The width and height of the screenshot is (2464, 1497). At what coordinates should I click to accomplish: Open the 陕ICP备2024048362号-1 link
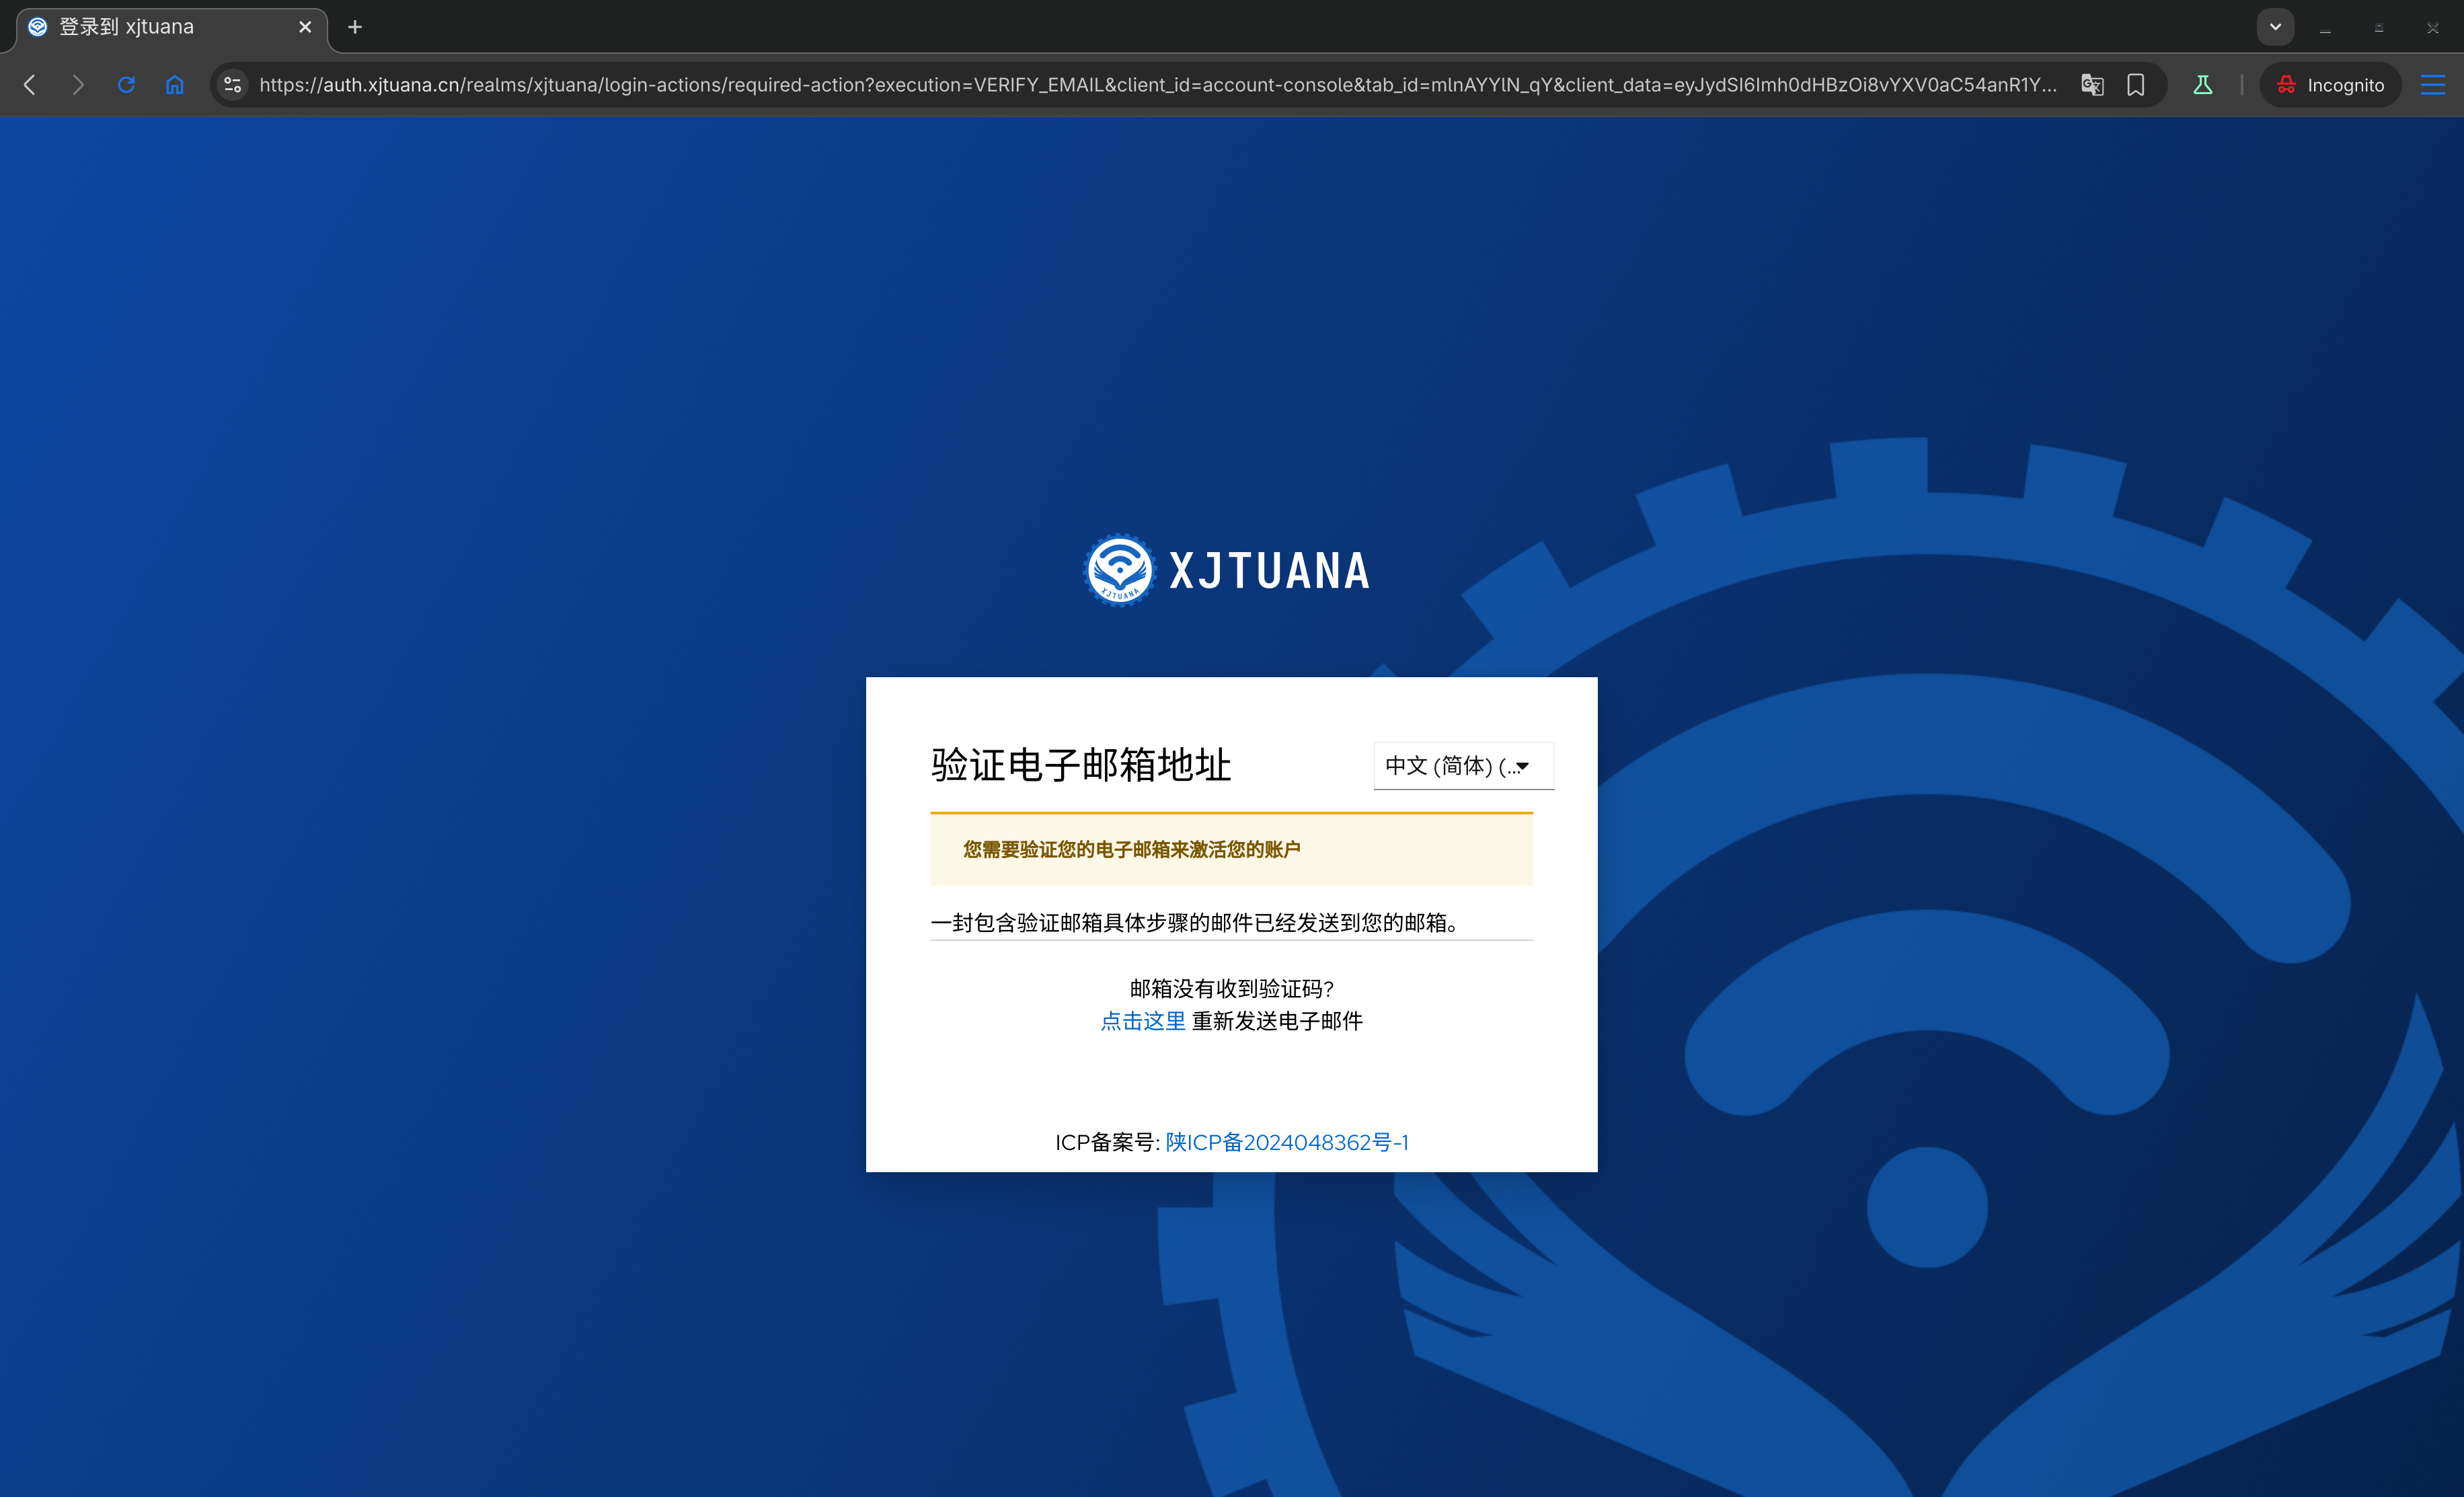tap(1287, 1142)
